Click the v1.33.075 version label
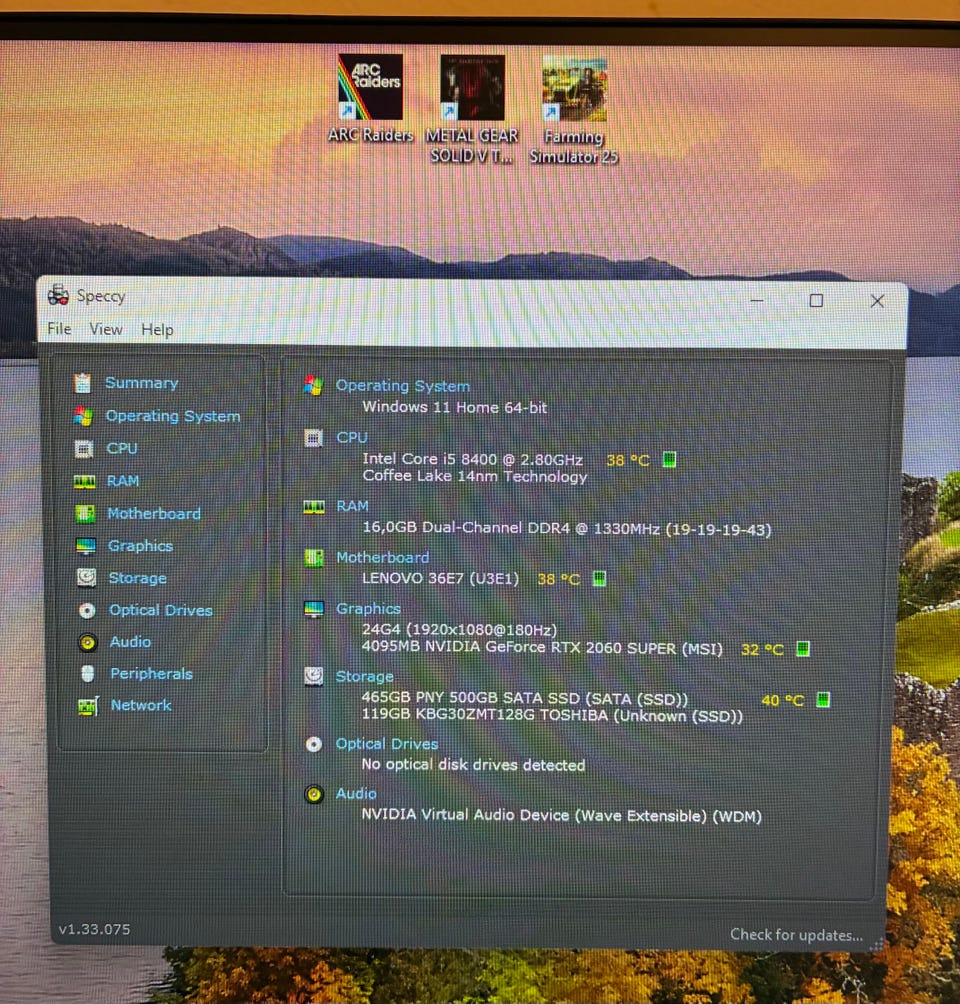Viewport: 960px width, 1004px height. [x=94, y=929]
